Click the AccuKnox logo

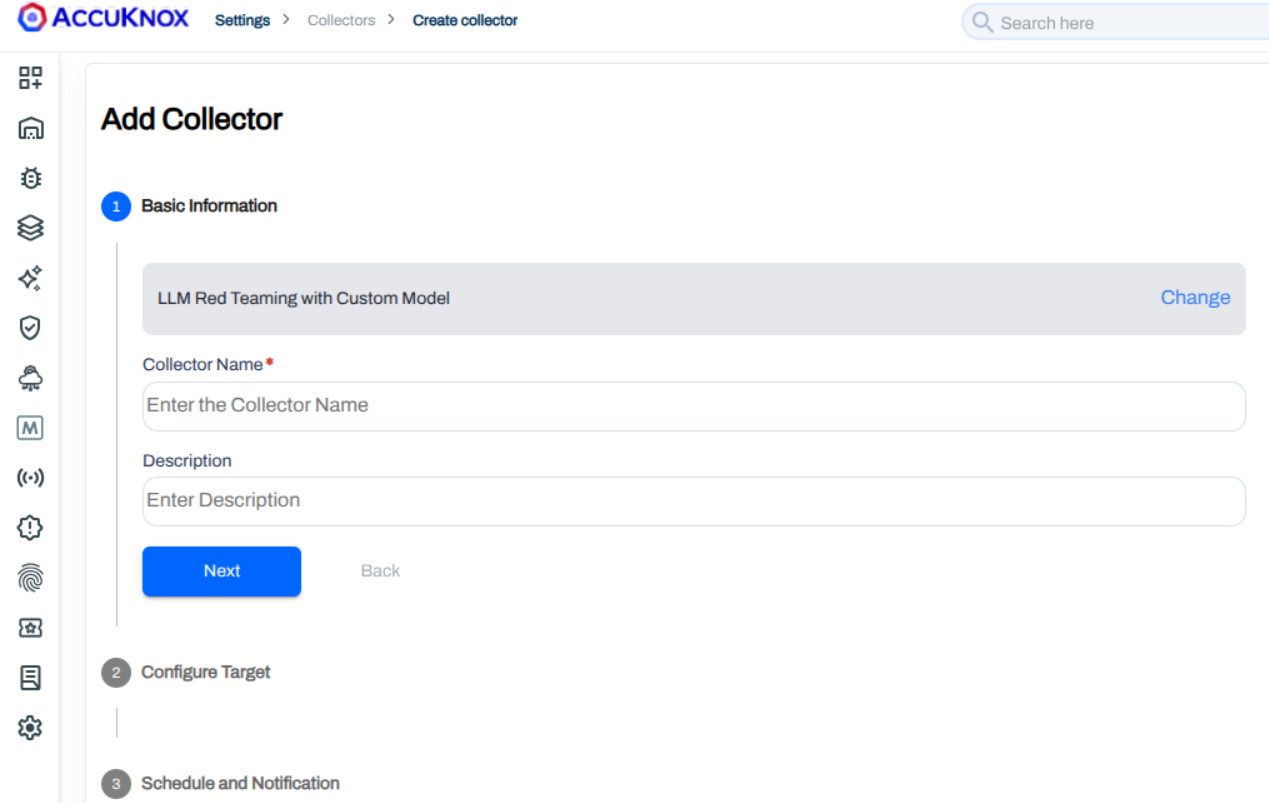tap(104, 18)
